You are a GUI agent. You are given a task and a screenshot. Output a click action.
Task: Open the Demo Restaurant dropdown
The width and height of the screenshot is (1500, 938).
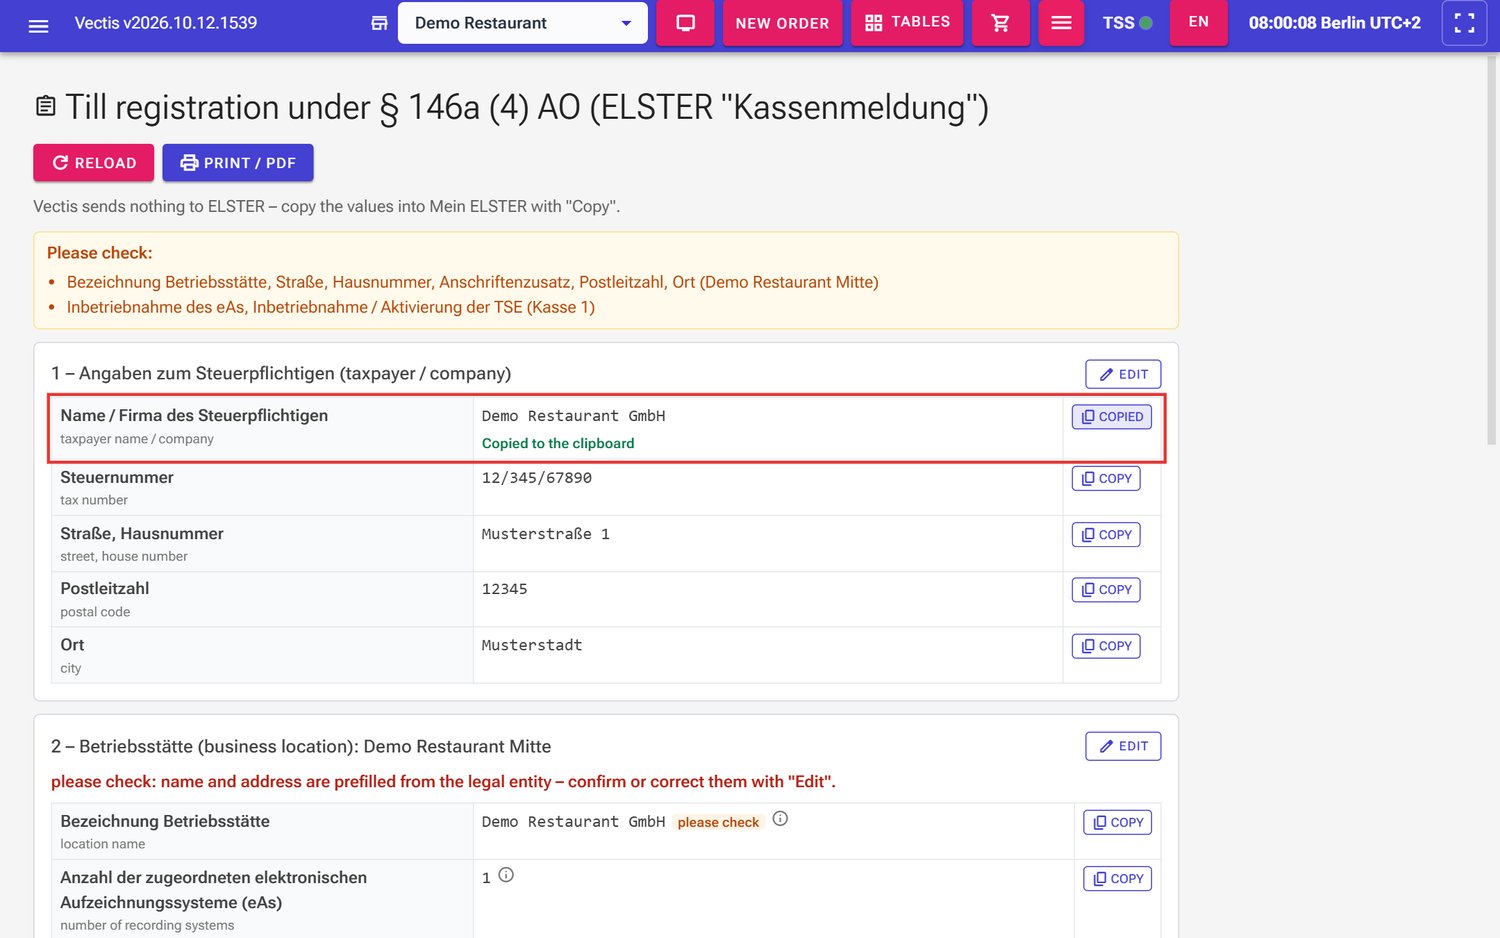point(522,23)
